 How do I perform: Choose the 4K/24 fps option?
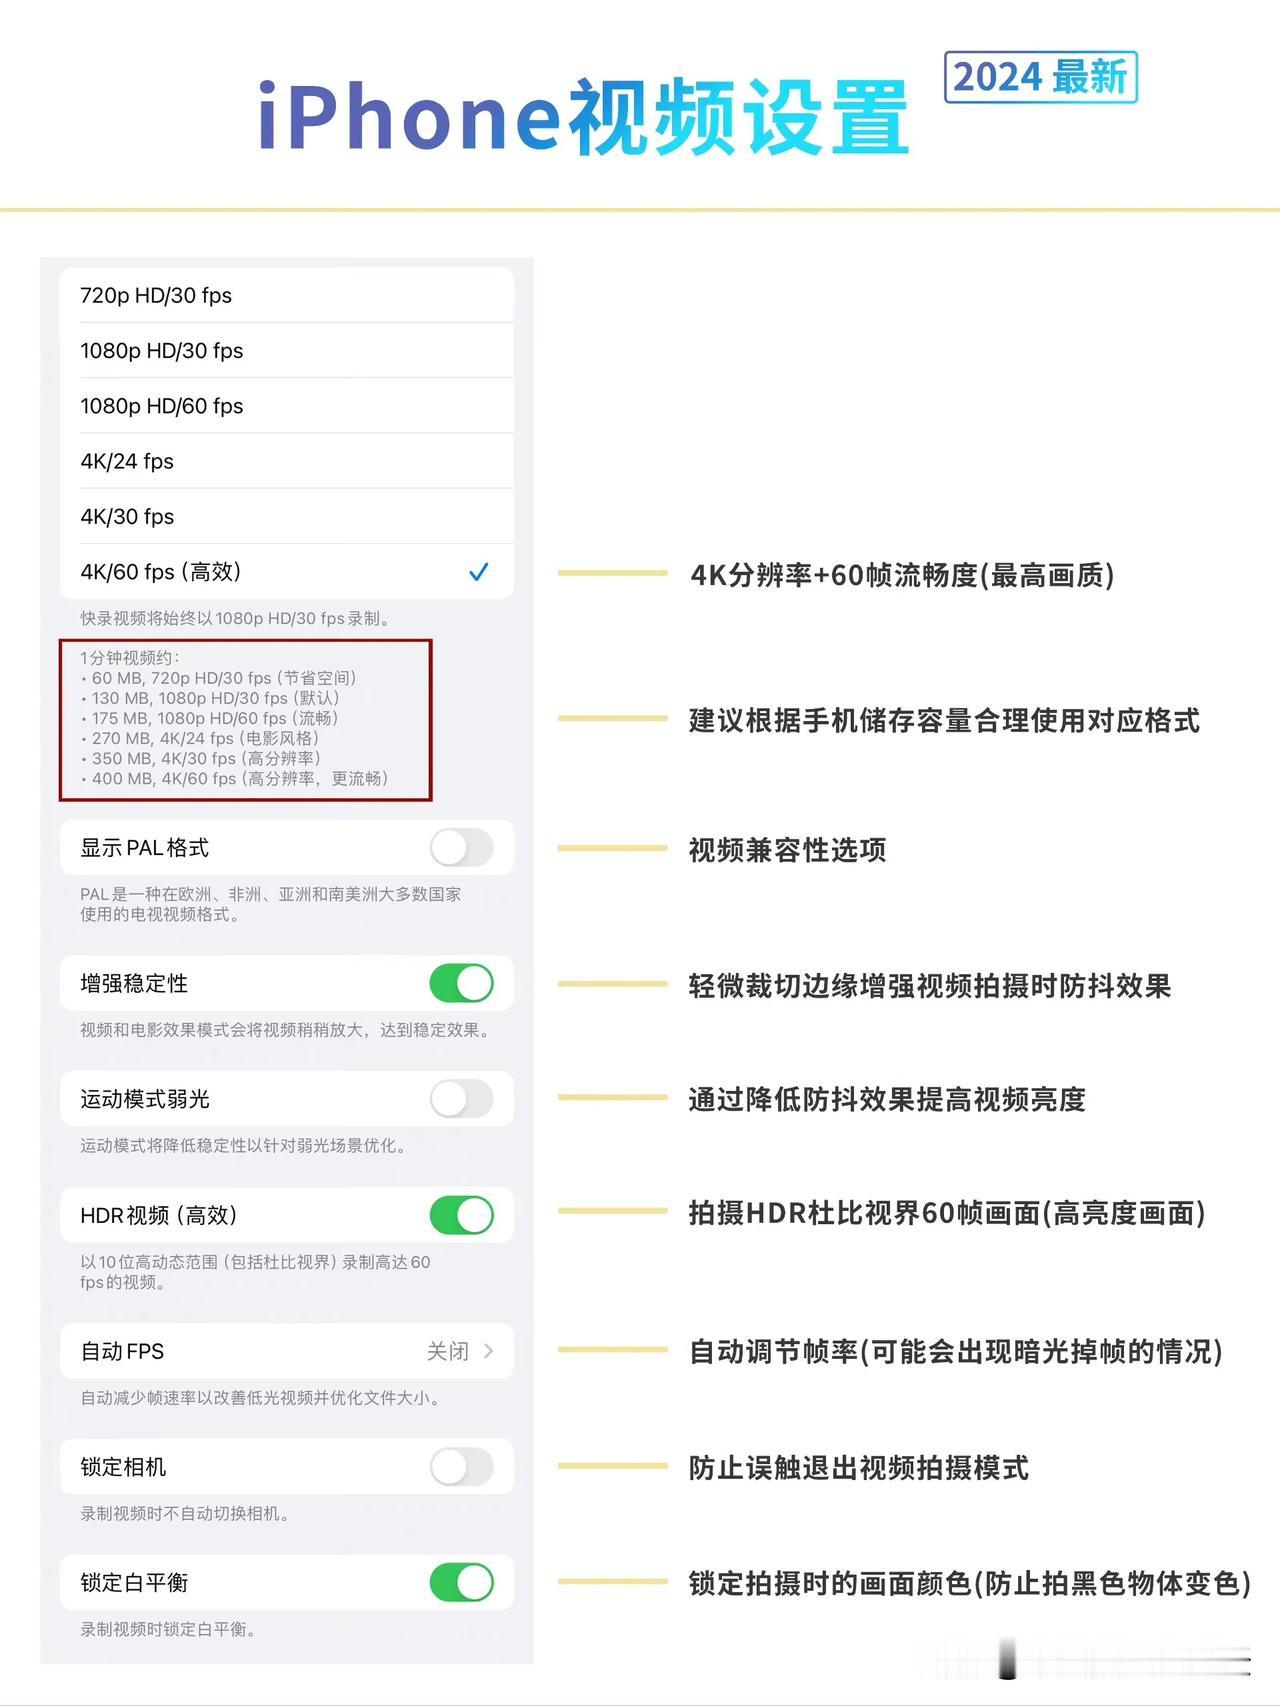[x=287, y=461]
